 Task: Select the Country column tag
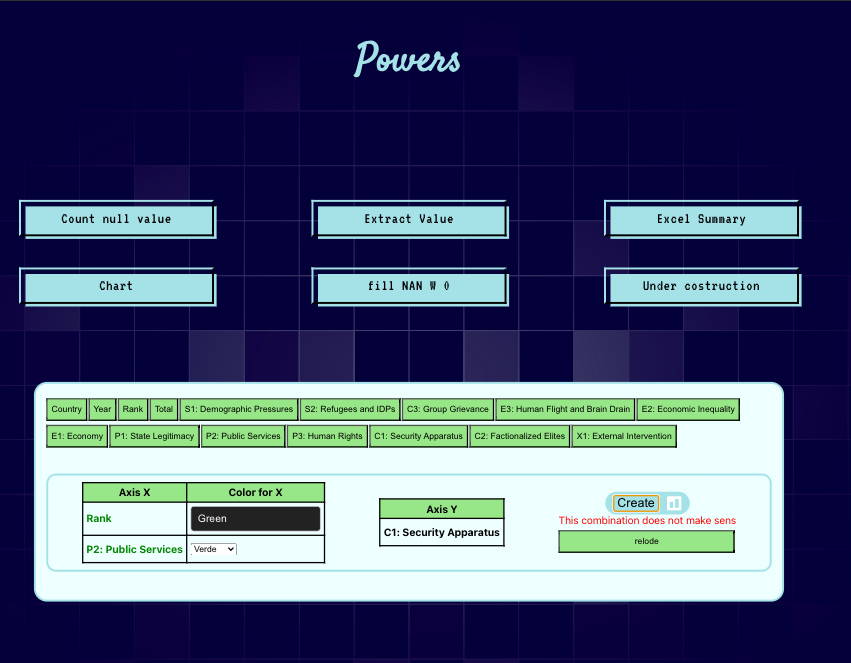[67, 409]
